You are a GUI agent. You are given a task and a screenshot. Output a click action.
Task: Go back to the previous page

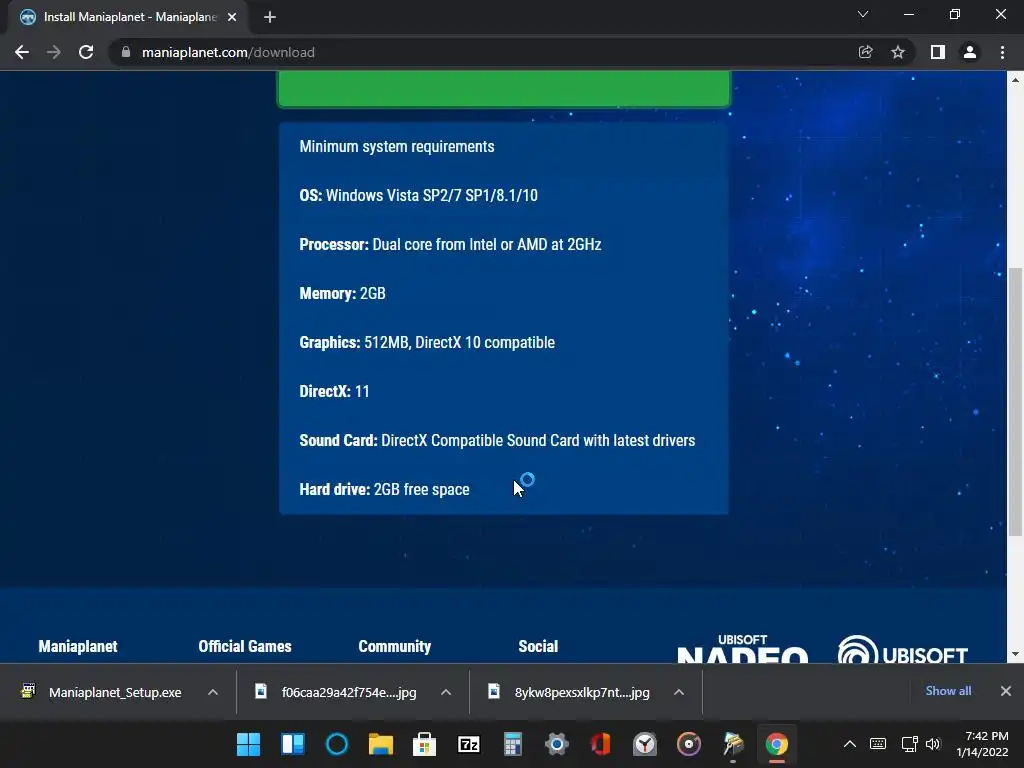coord(22,52)
